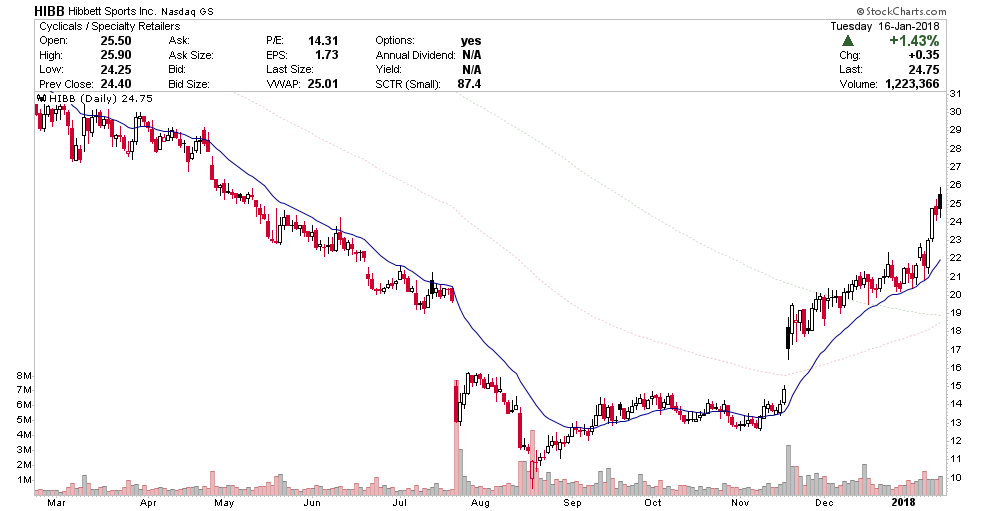
Task: Click the Yield: label
Action: (388, 69)
